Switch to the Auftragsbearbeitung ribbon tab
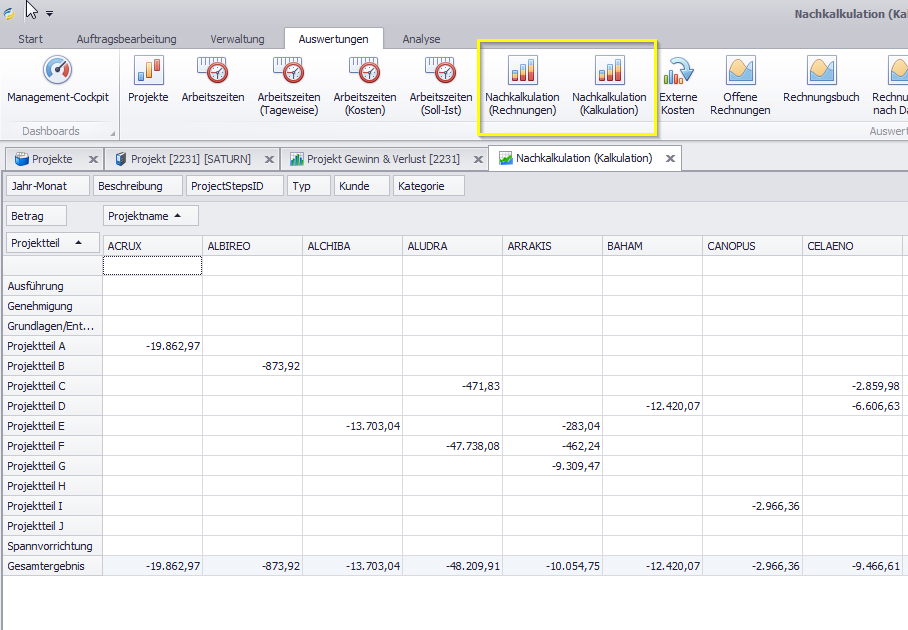 126,39
